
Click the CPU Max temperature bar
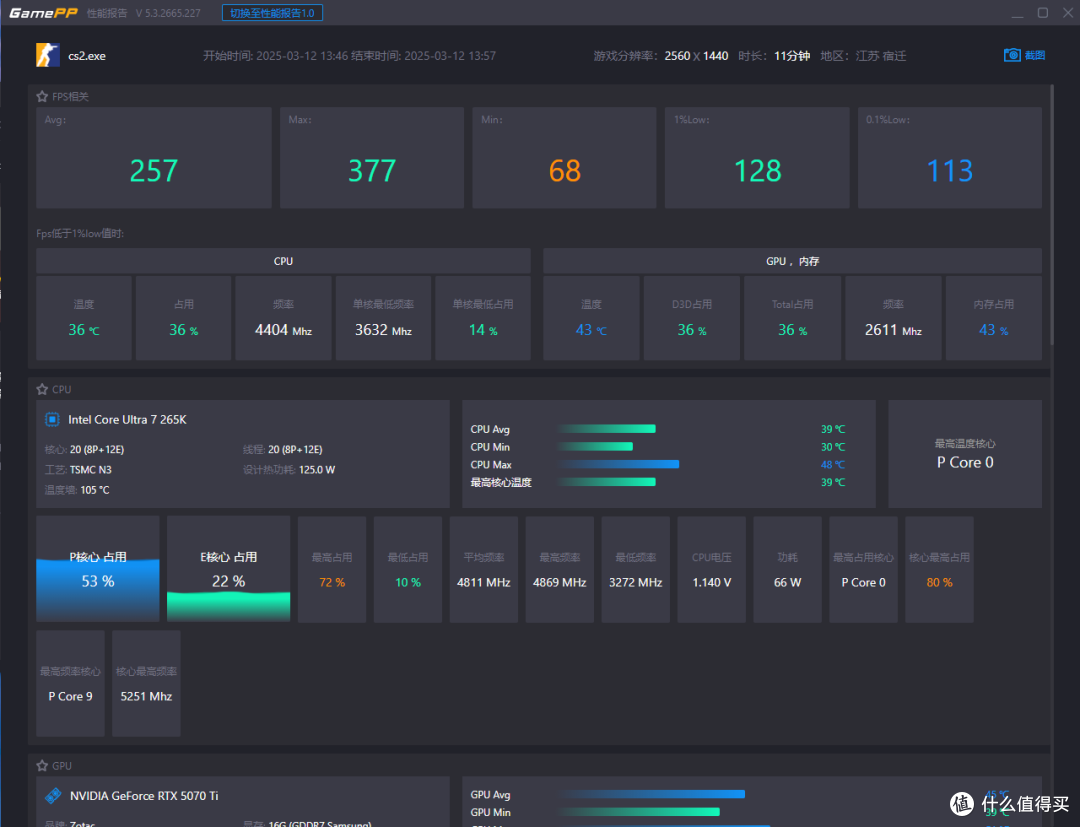(619, 465)
